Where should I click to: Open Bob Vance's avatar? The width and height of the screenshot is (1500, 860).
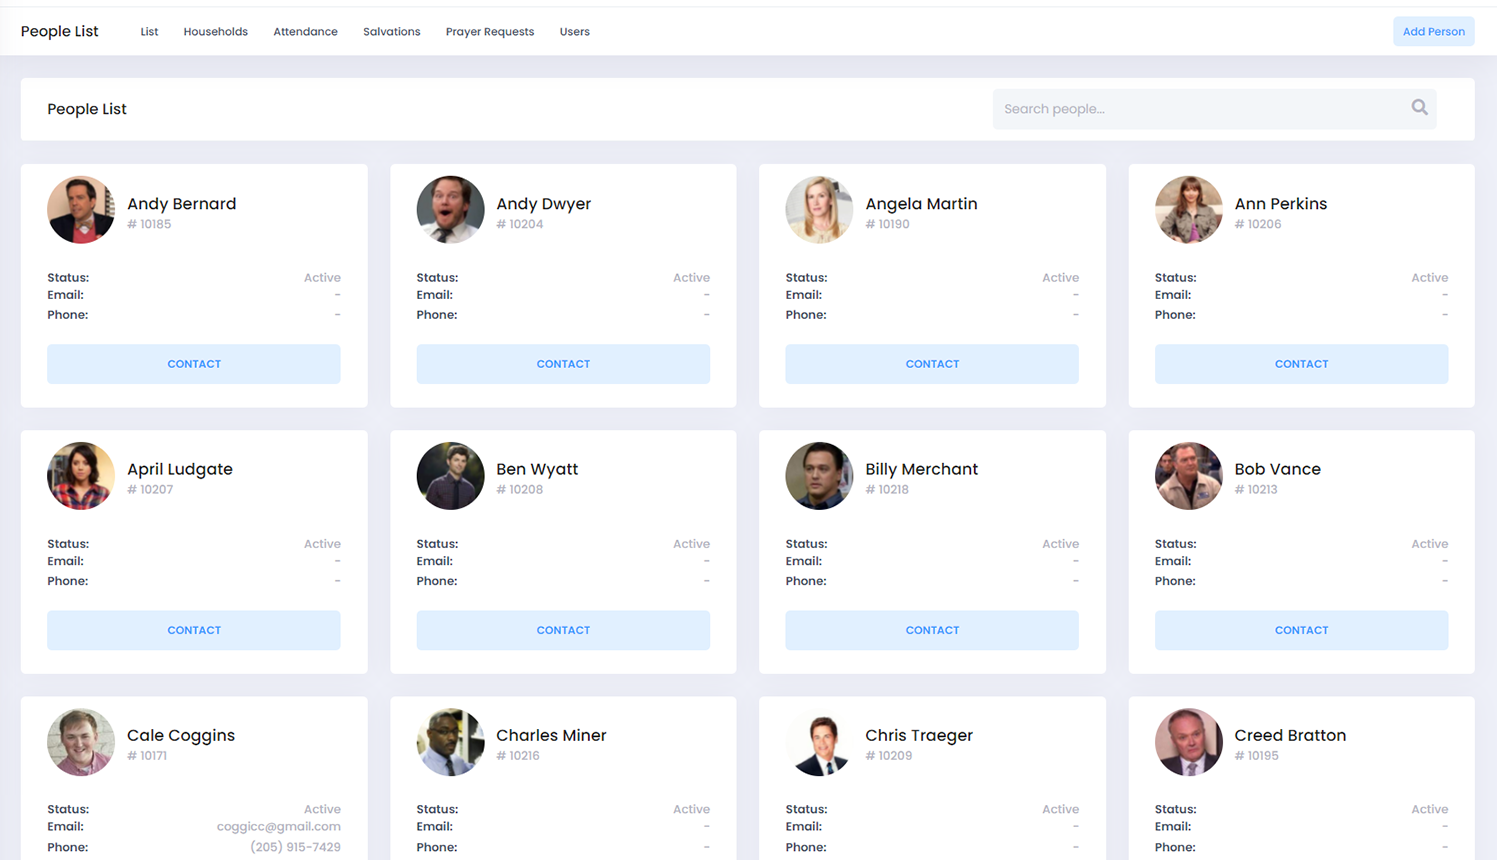pyautogui.click(x=1188, y=476)
